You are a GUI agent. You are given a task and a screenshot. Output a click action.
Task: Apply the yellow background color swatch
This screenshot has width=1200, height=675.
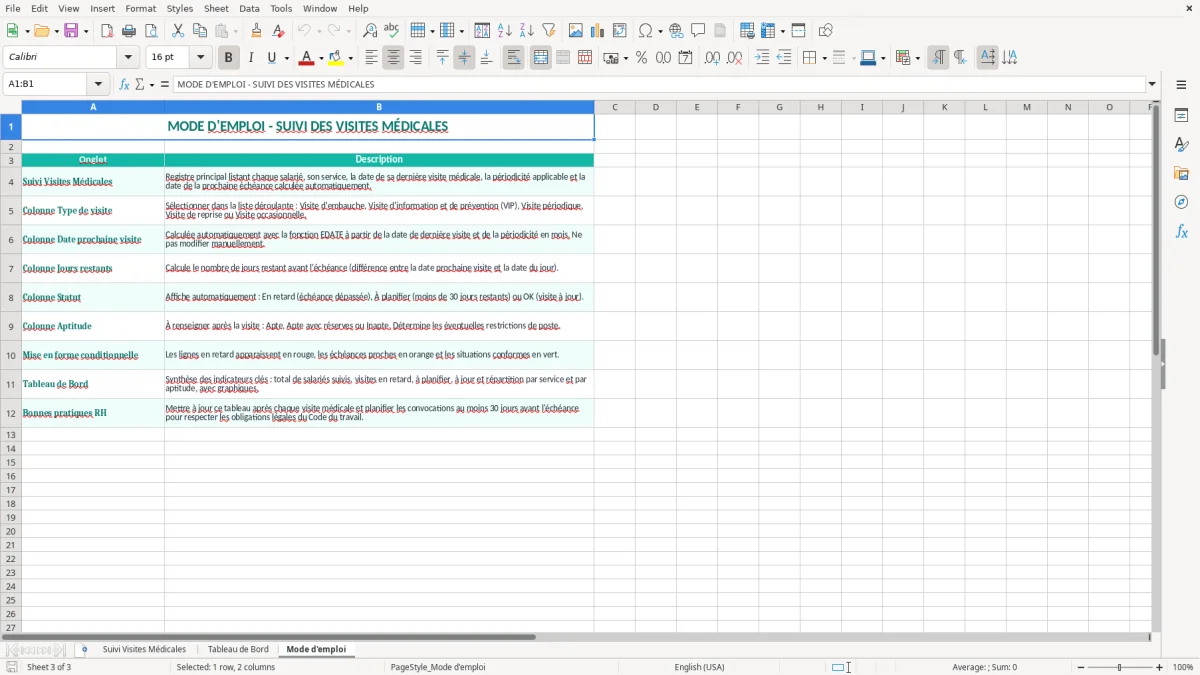(x=336, y=58)
